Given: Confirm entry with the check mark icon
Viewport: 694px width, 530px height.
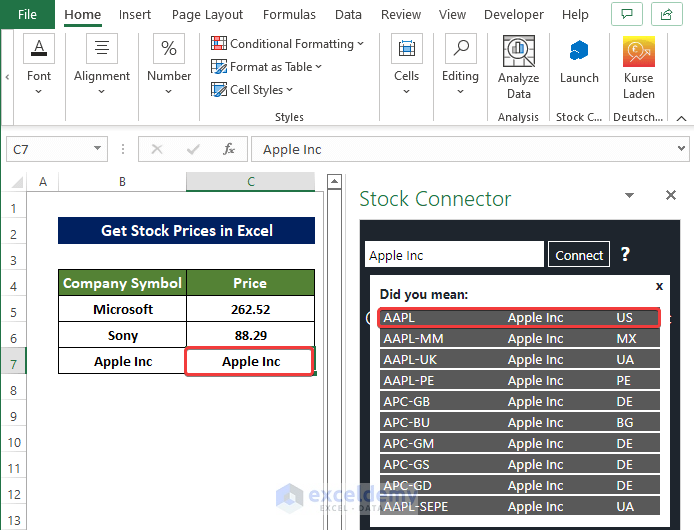Looking at the screenshot, I should 193,149.
